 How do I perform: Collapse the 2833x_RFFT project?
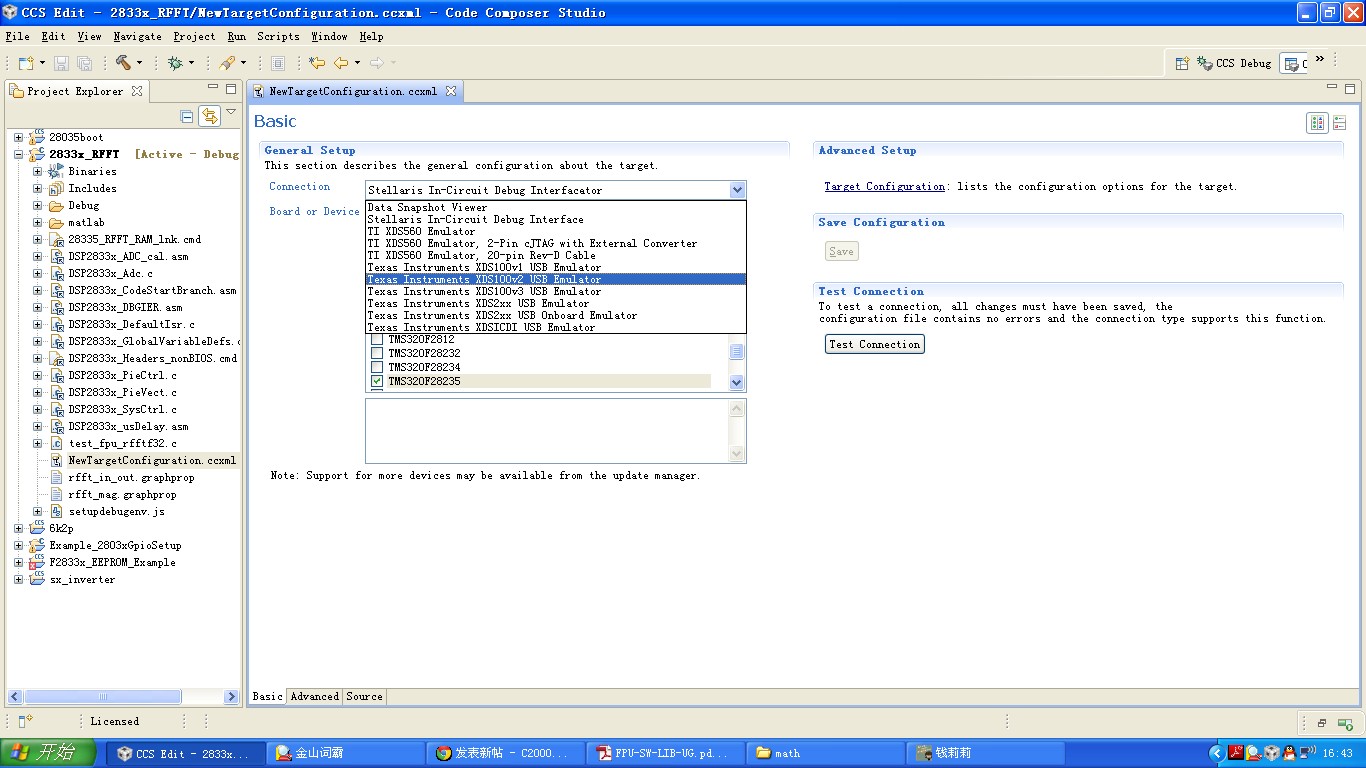(x=18, y=154)
